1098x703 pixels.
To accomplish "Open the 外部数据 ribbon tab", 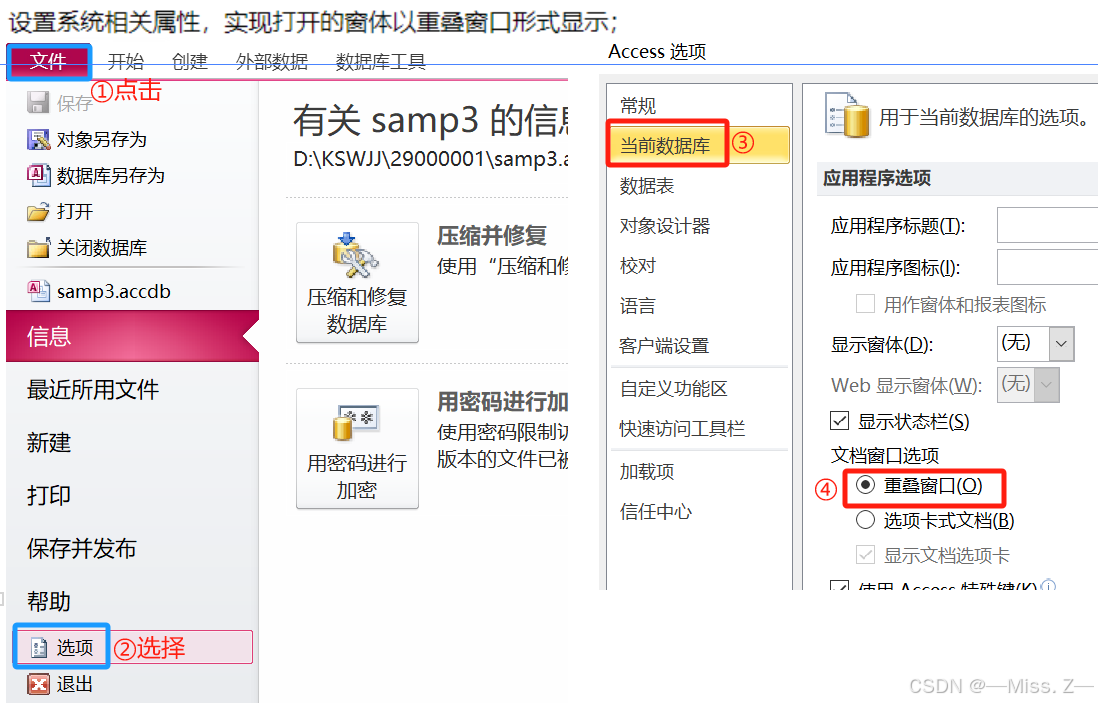I will coord(272,62).
